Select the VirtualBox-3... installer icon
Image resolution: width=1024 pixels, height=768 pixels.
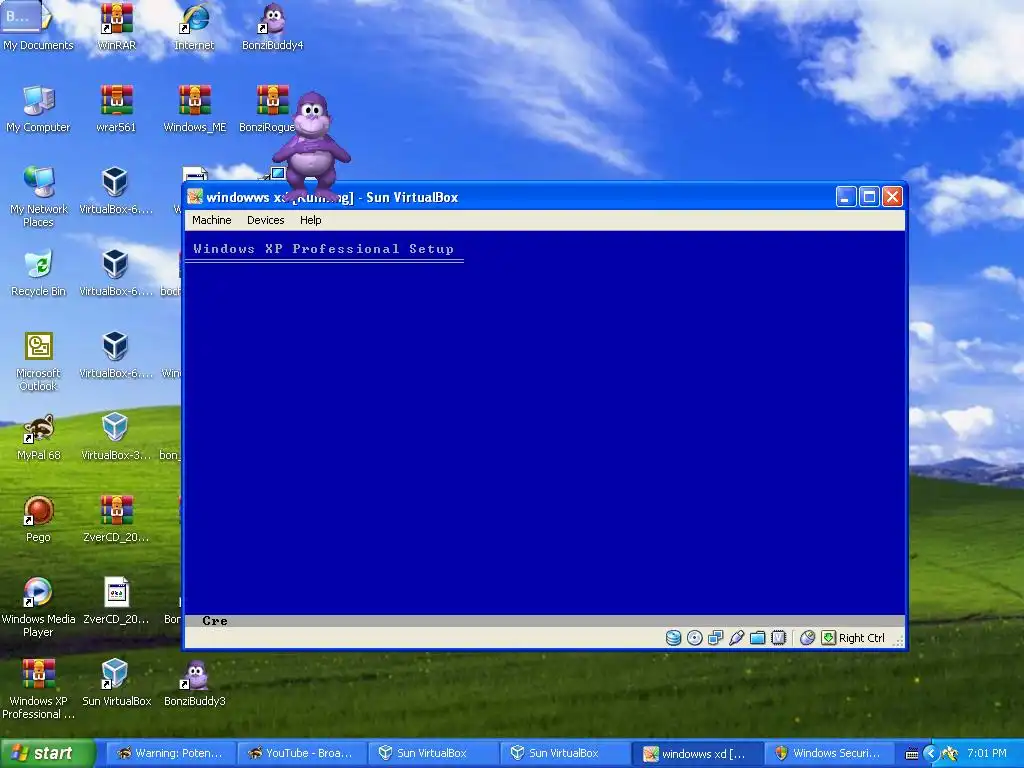pyautogui.click(x=116, y=438)
